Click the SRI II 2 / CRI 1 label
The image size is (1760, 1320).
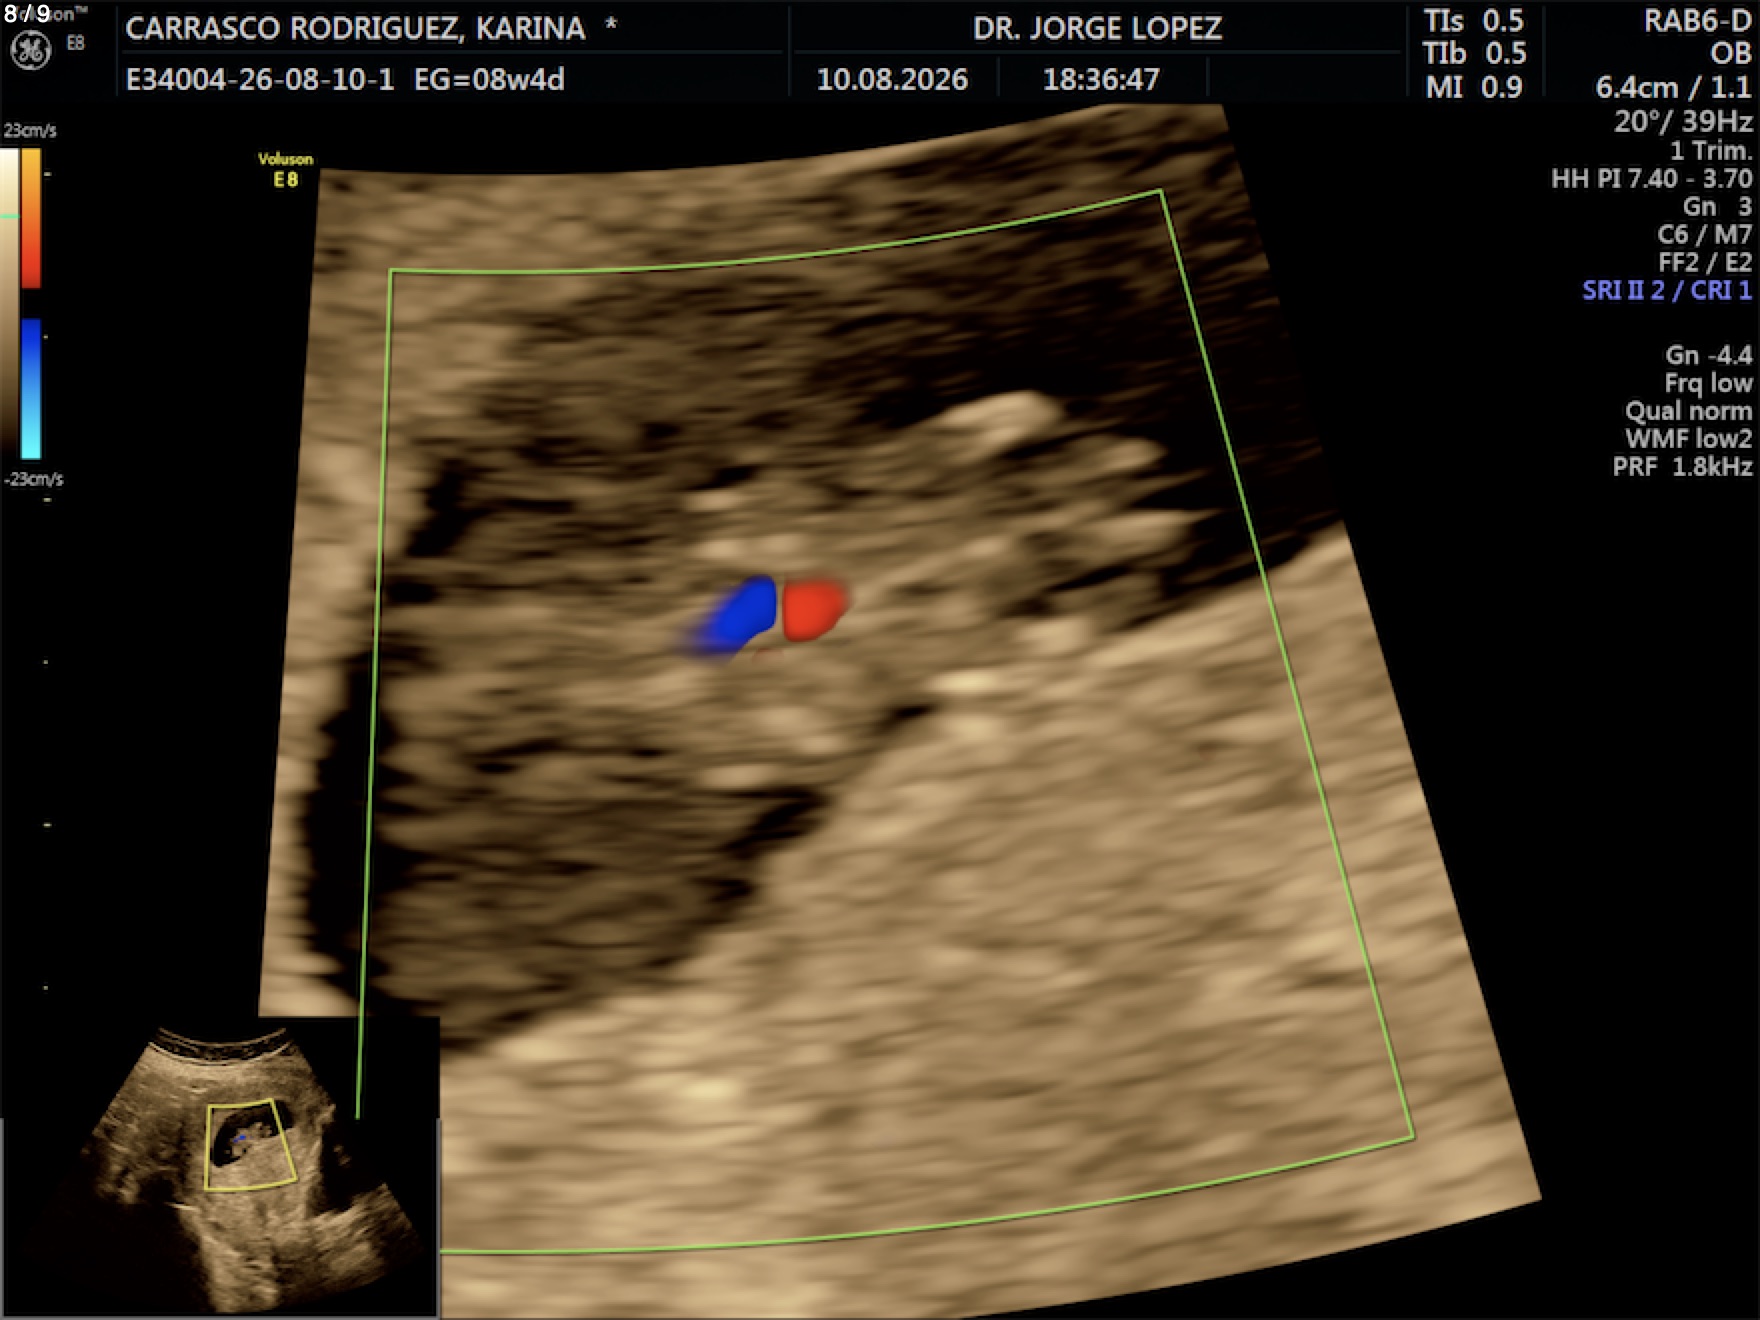pyautogui.click(x=1667, y=290)
